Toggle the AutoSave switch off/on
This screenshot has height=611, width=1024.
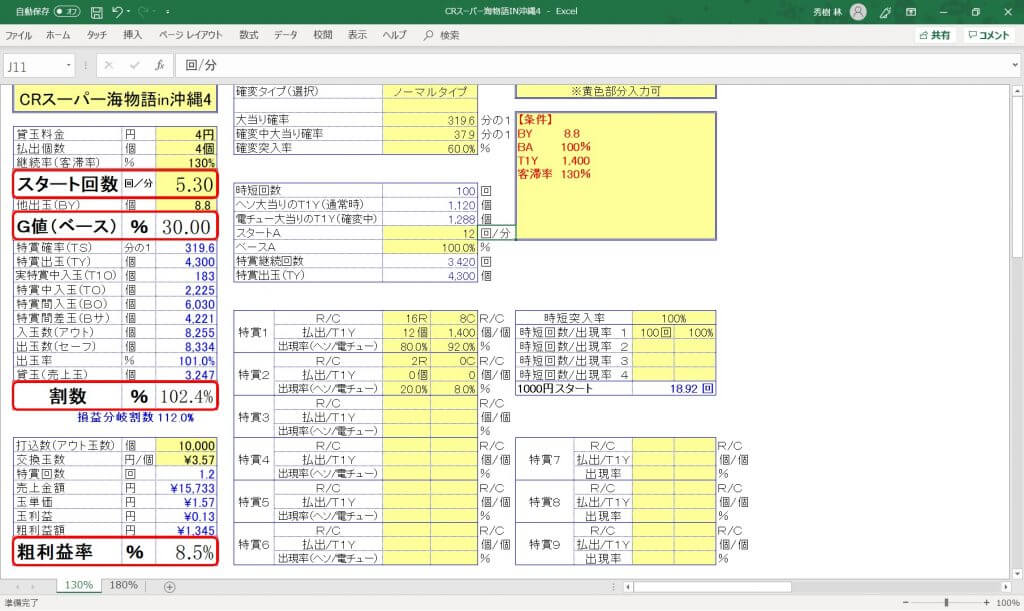67,12
